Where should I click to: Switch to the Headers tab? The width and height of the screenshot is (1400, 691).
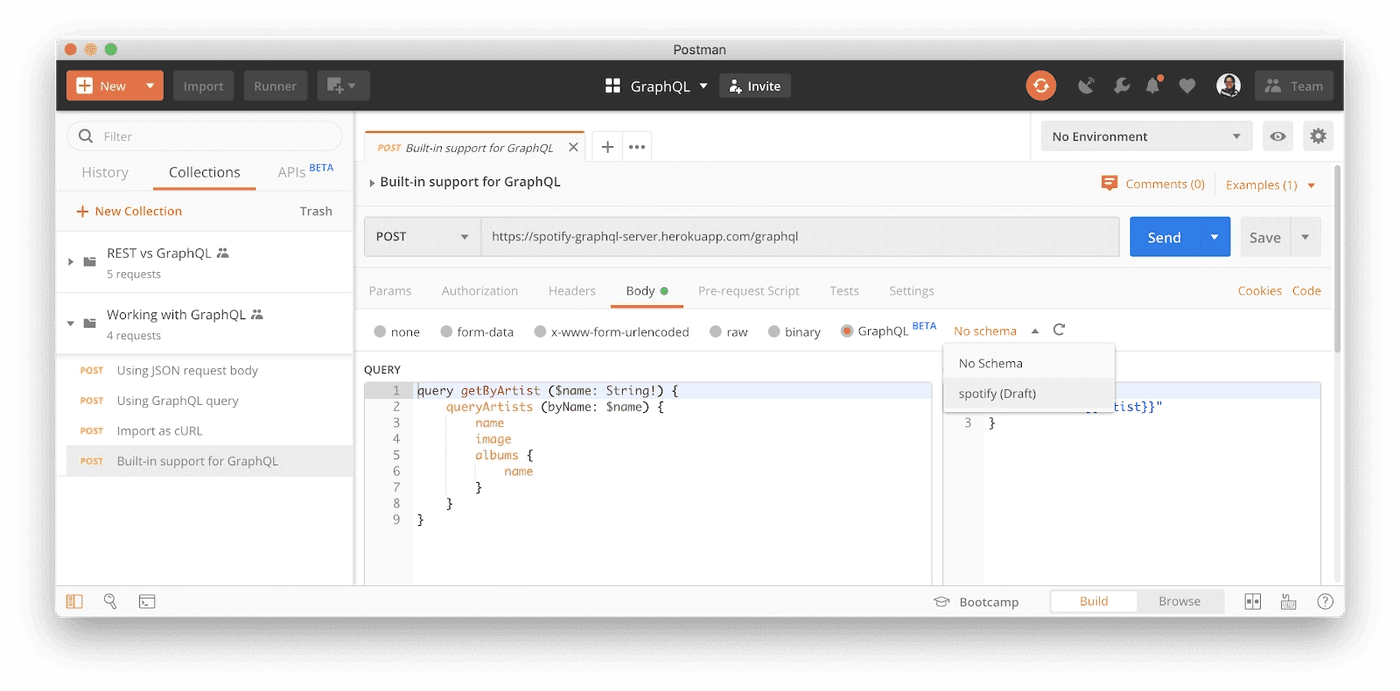click(572, 291)
